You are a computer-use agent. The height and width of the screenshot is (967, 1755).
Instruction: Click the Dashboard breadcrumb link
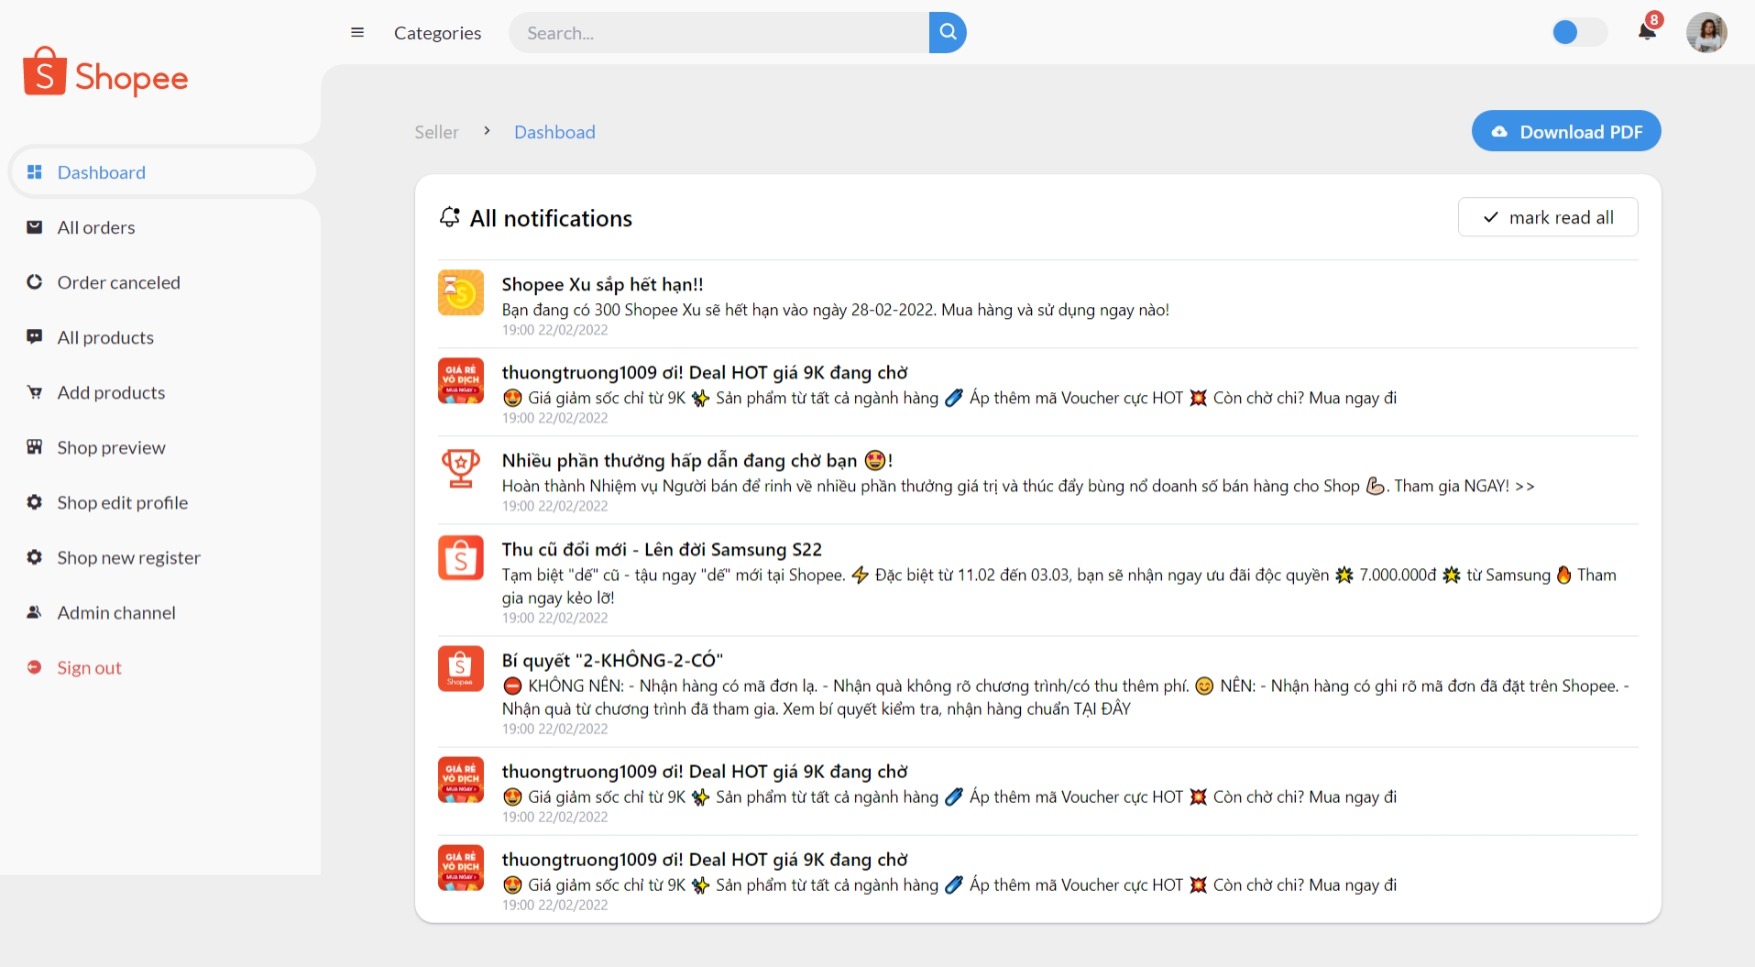(x=554, y=132)
